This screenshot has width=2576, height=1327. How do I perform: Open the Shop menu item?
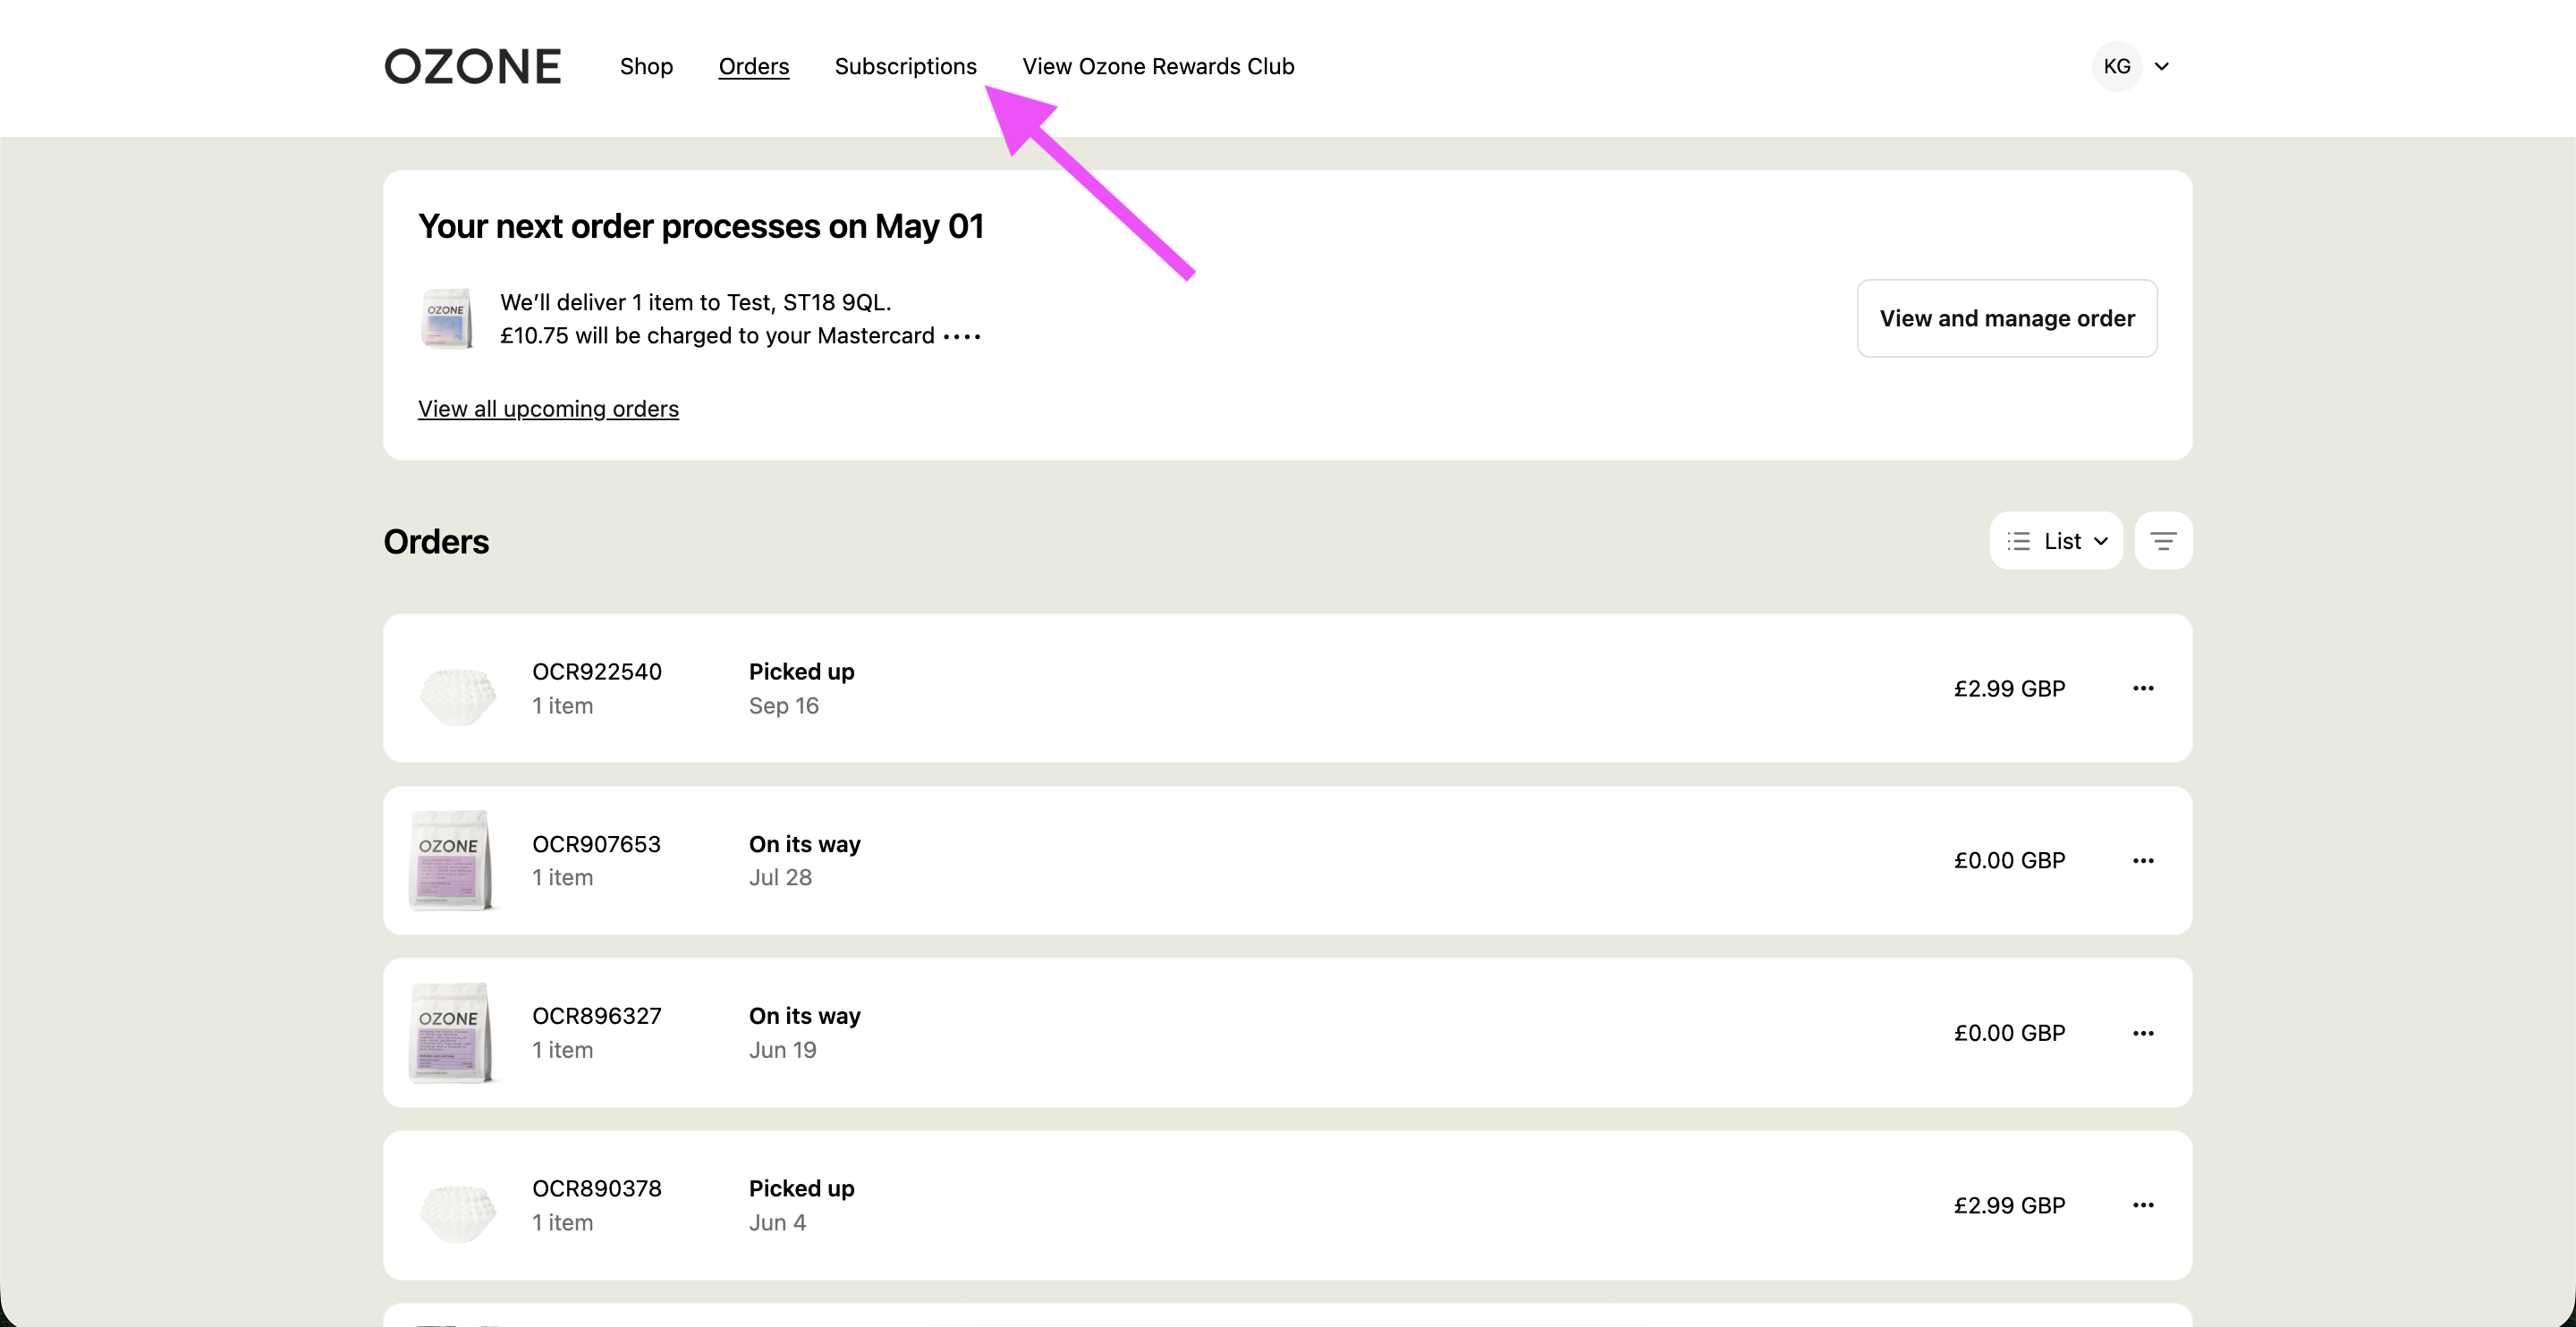point(646,66)
